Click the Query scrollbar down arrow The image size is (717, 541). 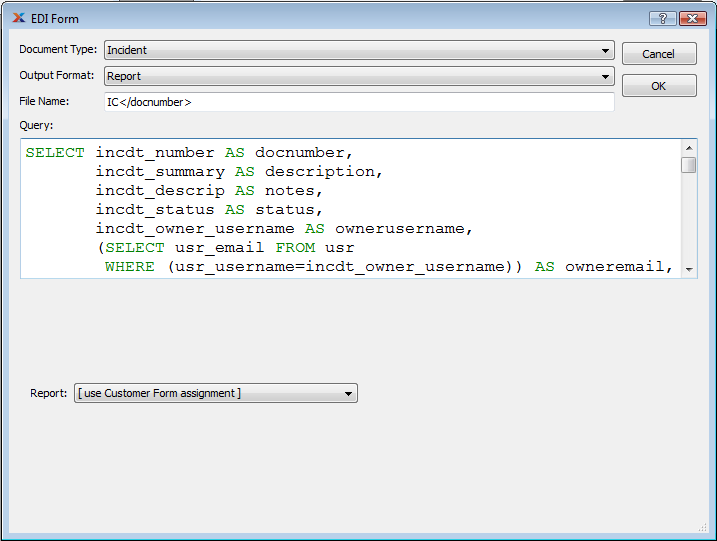(x=688, y=270)
